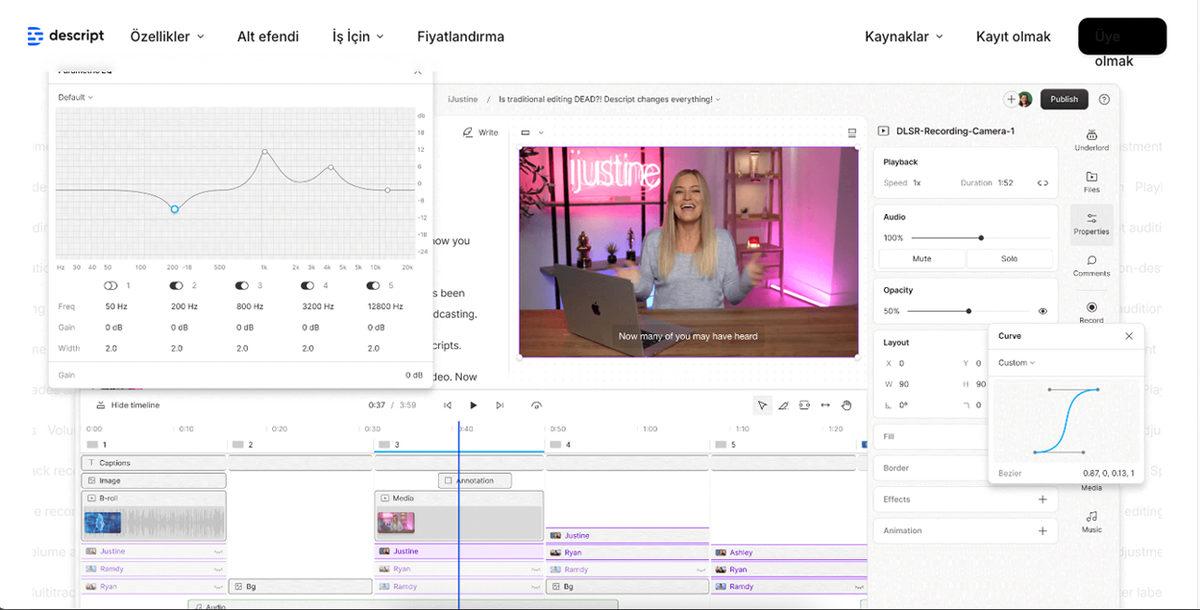The image size is (1200, 610).
Task: Click the help question mark icon
Action: click(x=1104, y=99)
